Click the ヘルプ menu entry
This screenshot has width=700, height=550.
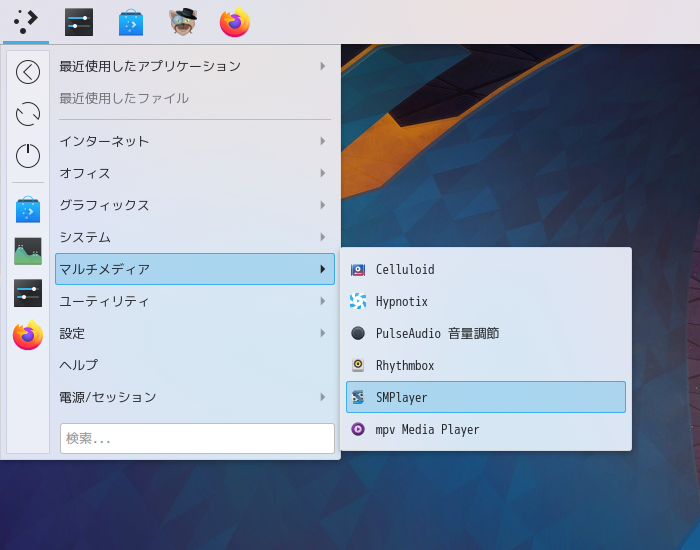tap(195, 365)
